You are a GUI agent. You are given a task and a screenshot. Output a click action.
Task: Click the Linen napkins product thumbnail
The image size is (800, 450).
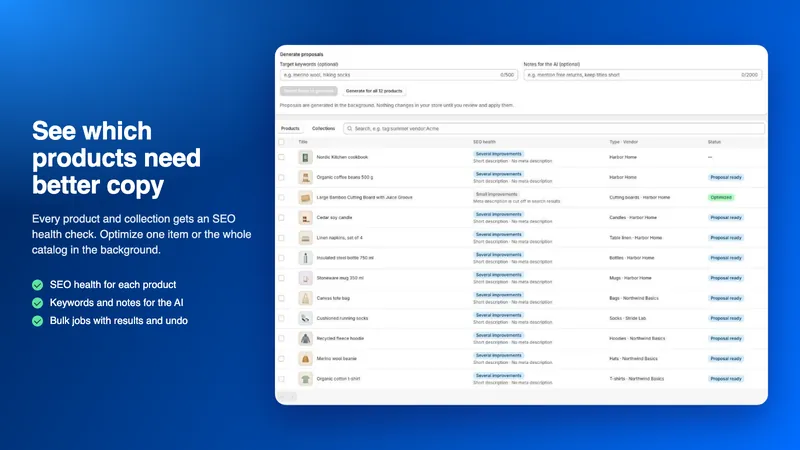coord(305,238)
